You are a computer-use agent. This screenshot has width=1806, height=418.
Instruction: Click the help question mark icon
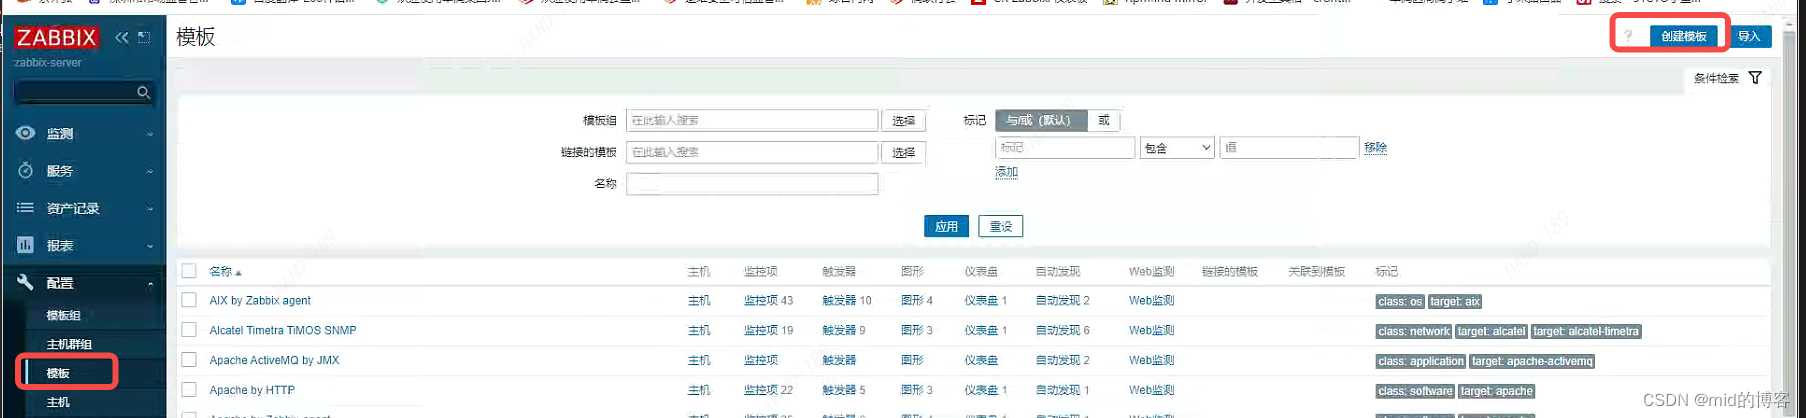pyautogui.click(x=1628, y=36)
